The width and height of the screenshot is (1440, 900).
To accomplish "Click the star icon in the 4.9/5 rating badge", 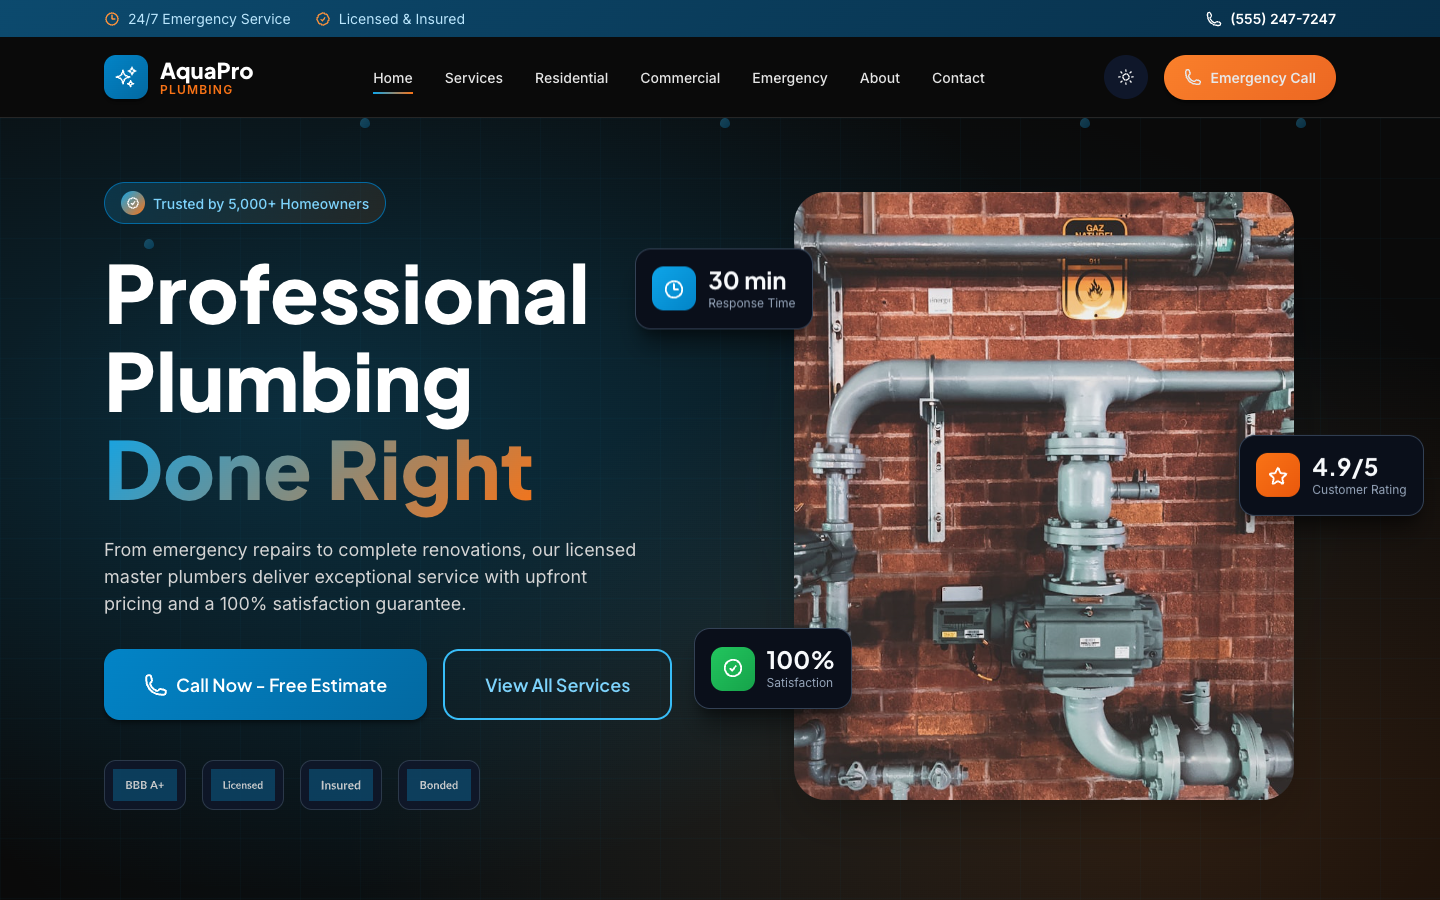I will point(1277,475).
